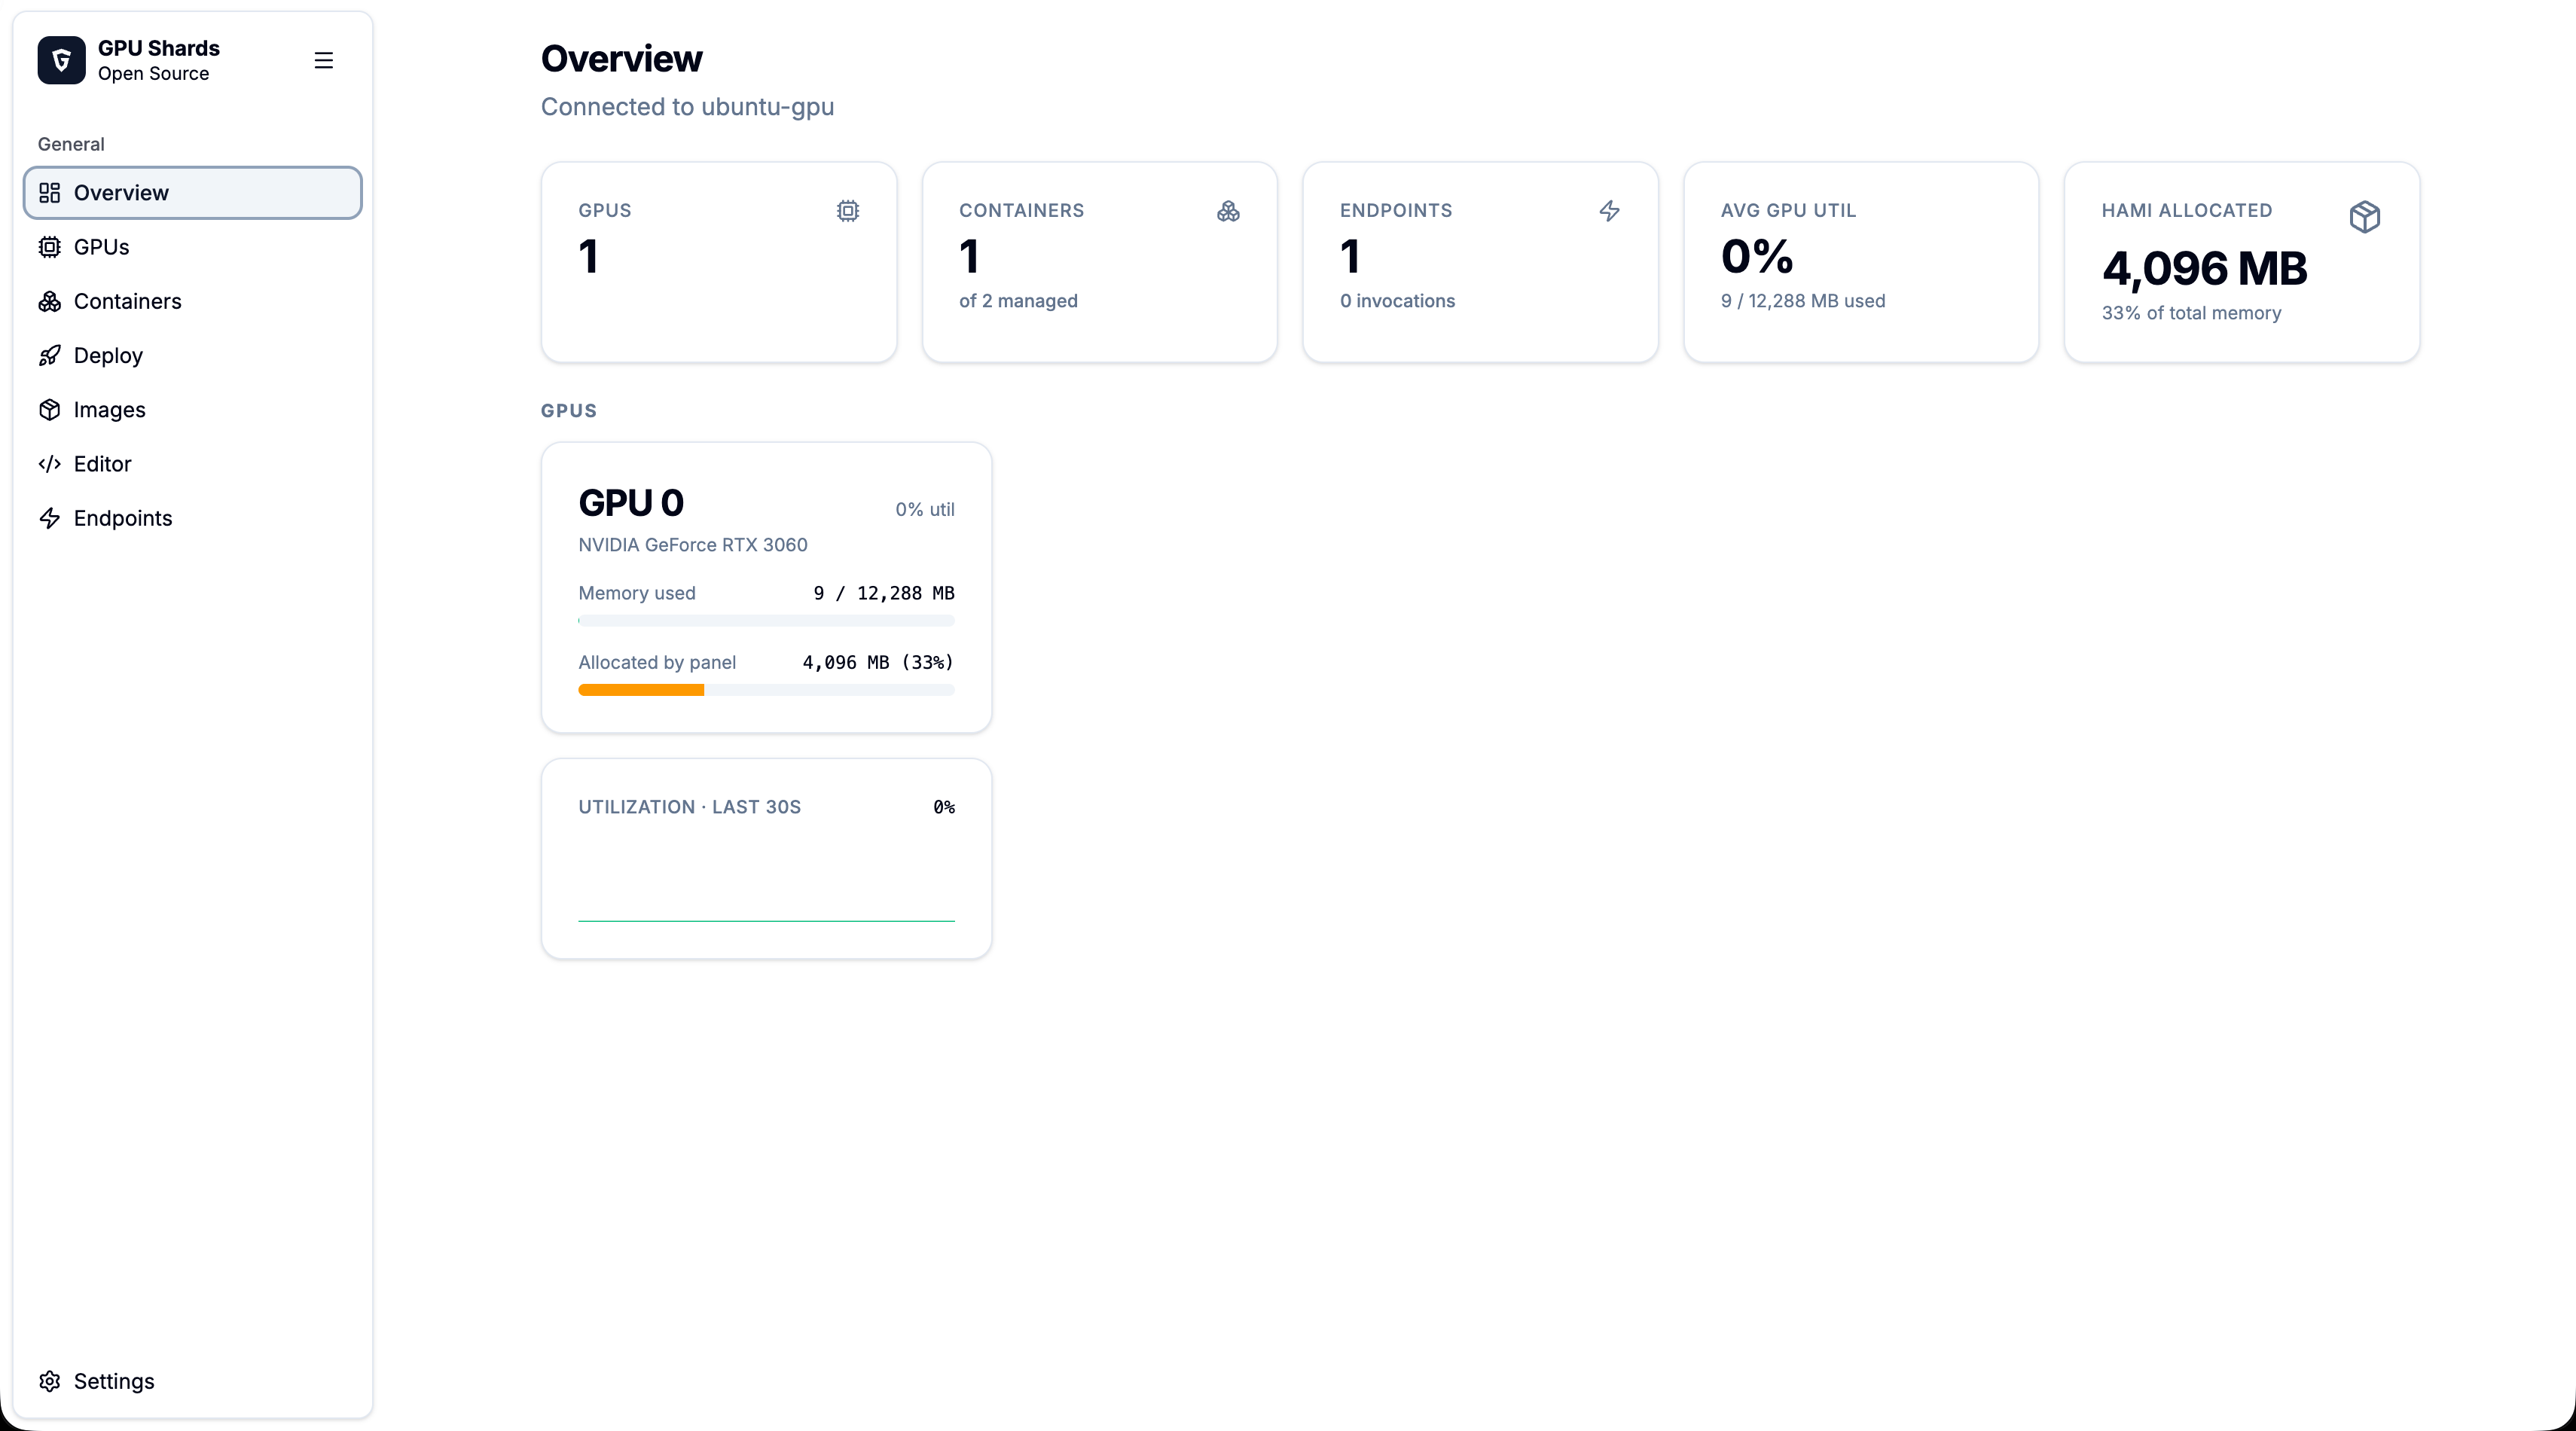This screenshot has width=2576, height=1431.
Task: Click the lightning icon on the ENDPOINTS card
Action: pos(1609,210)
